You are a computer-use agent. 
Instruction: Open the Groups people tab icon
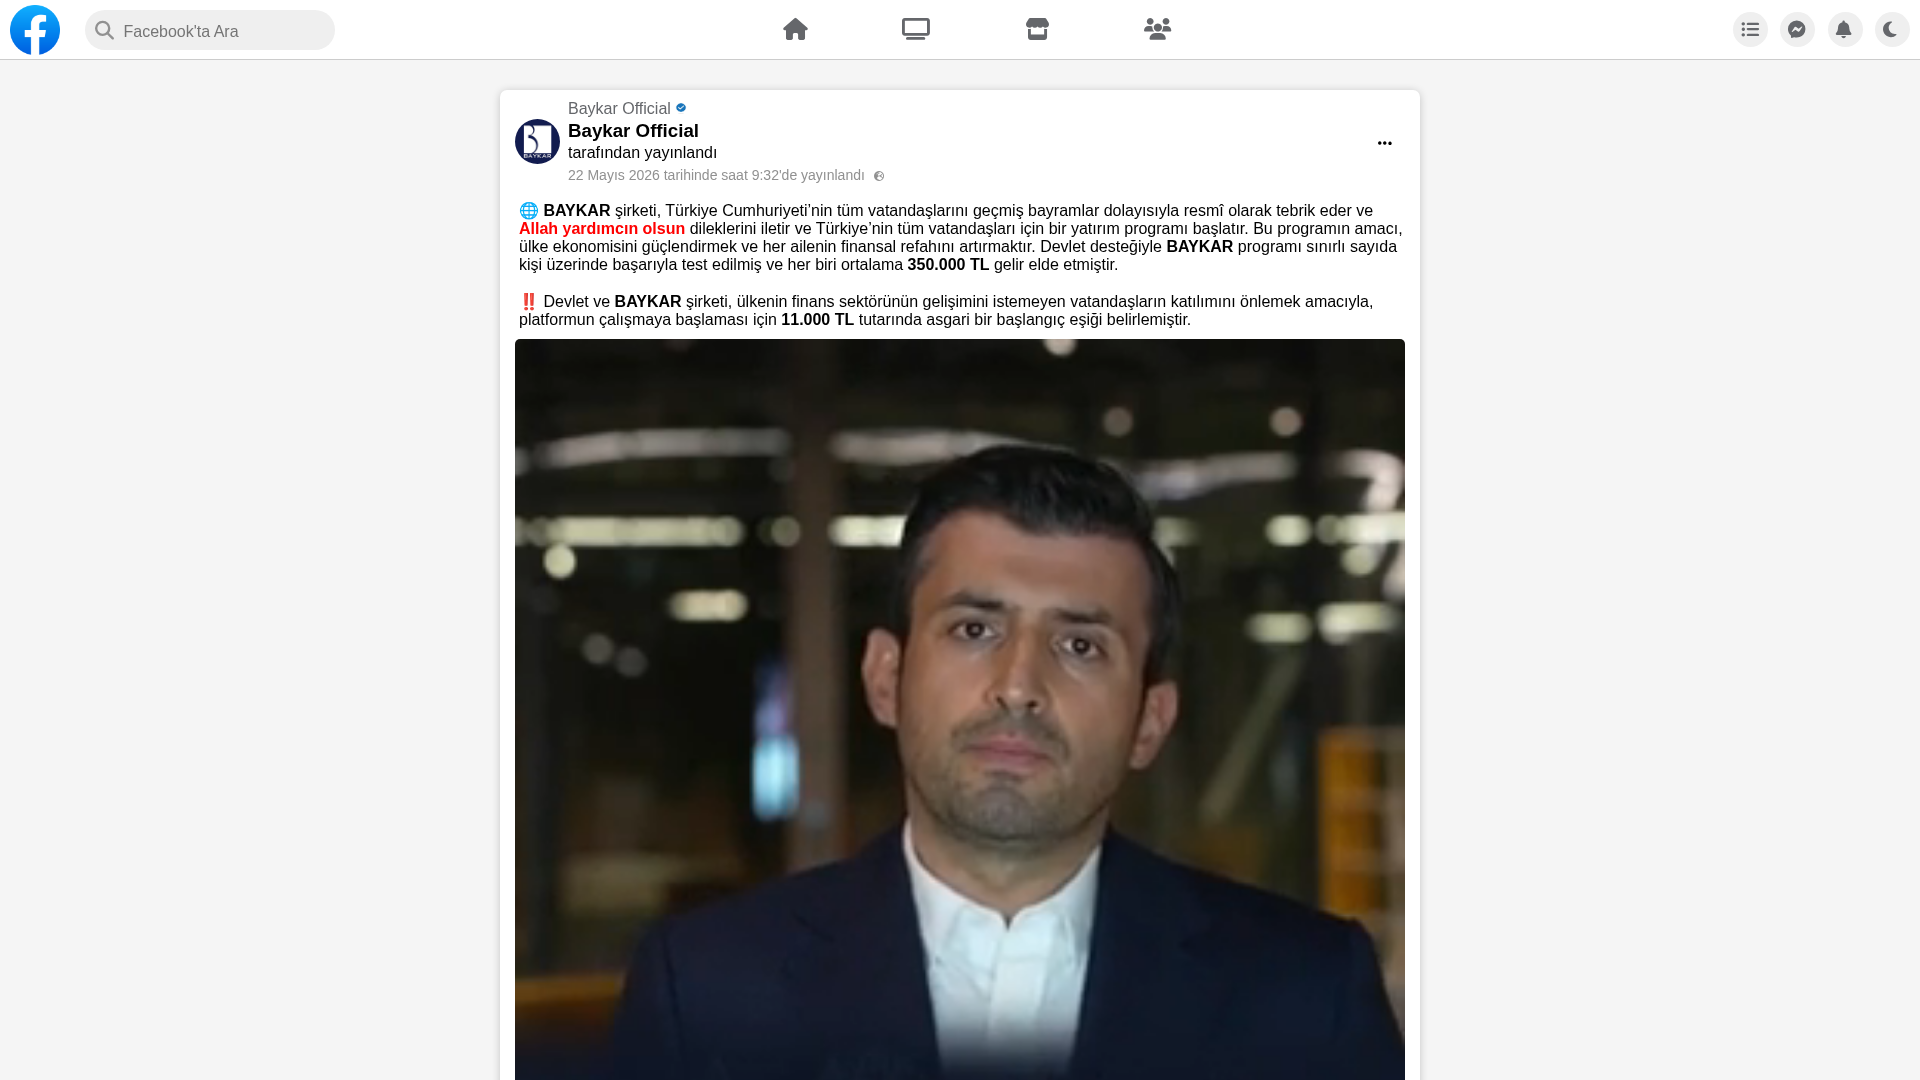click(x=1157, y=29)
